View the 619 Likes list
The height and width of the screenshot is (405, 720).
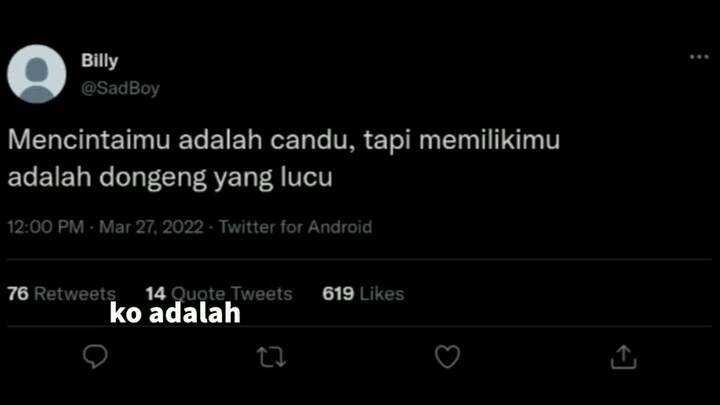coord(363,294)
